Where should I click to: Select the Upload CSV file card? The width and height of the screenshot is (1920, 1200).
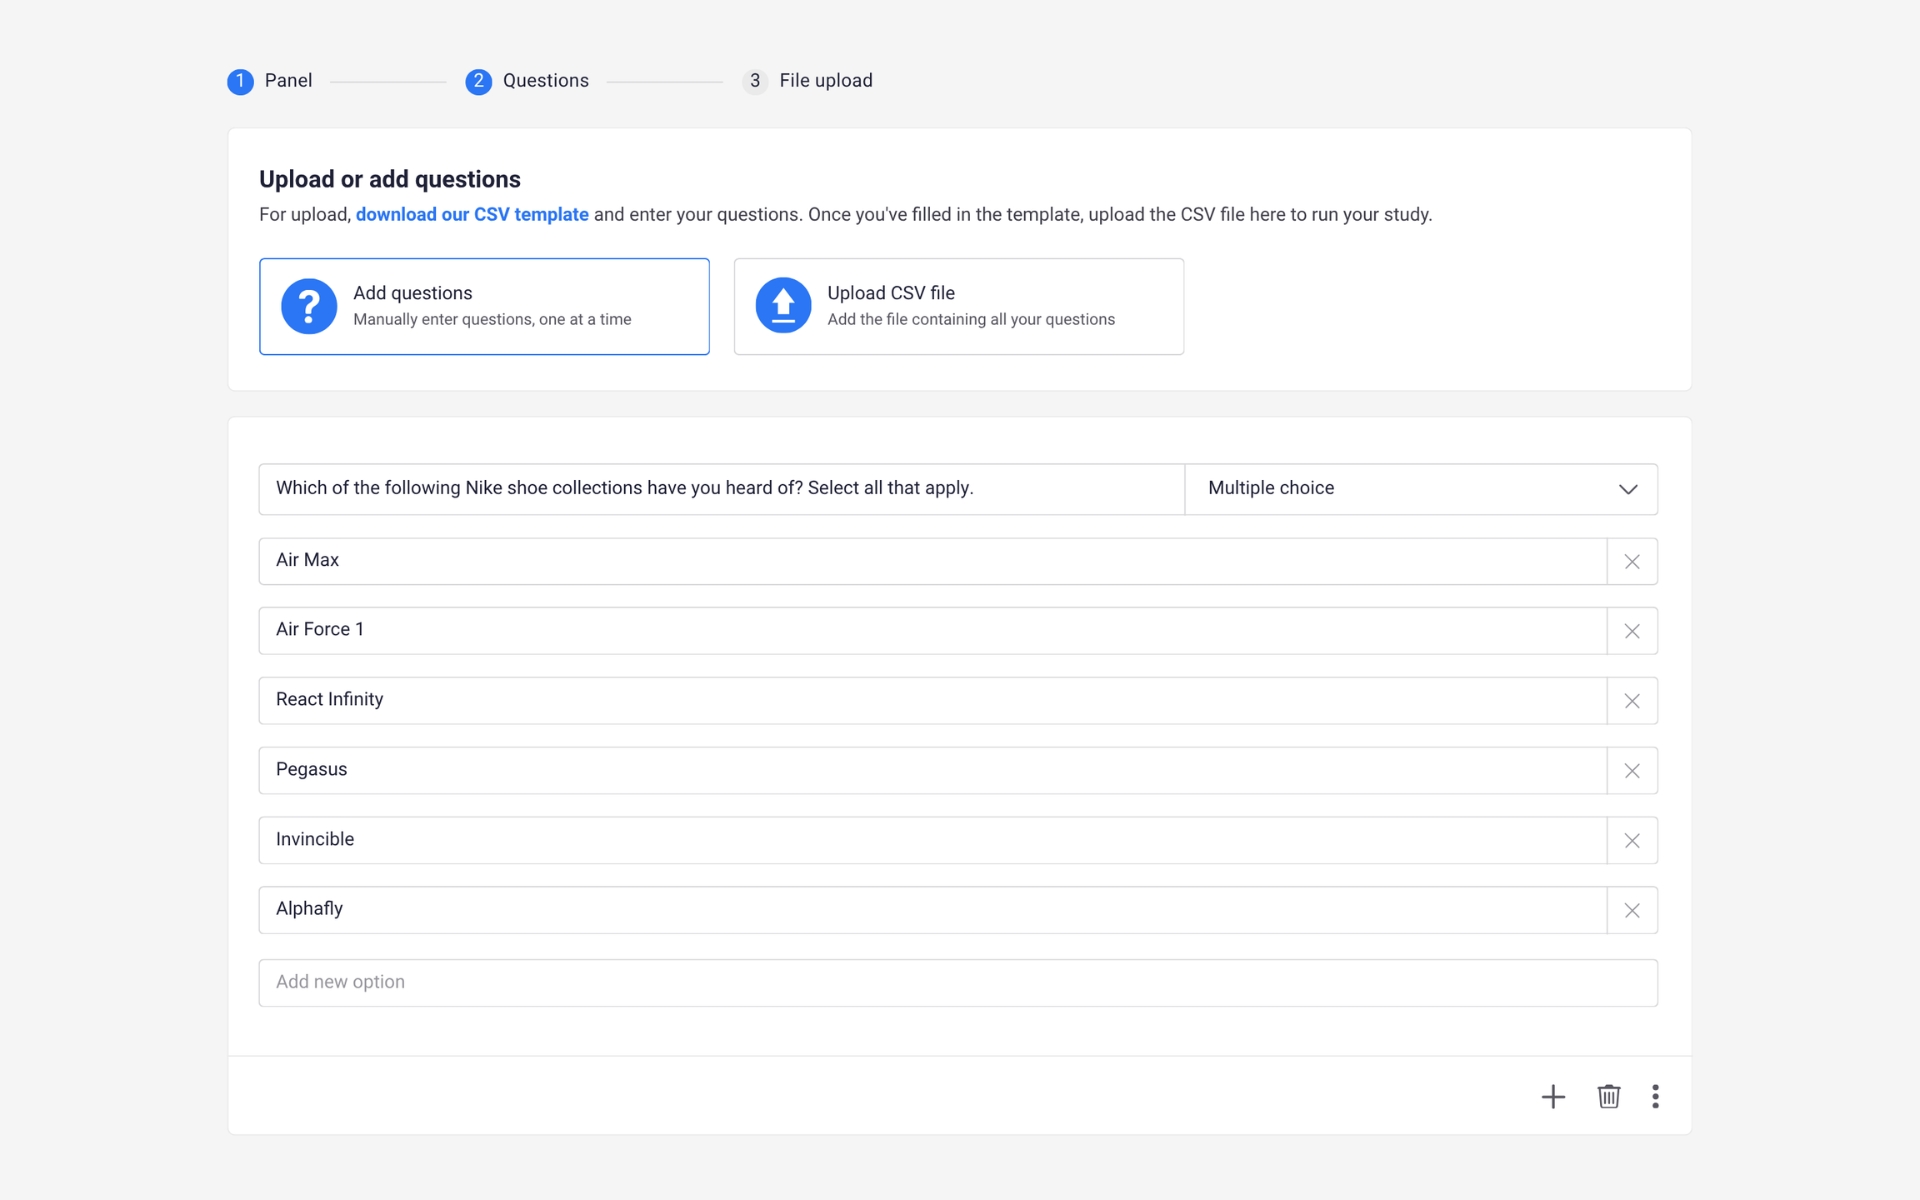tap(959, 306)
